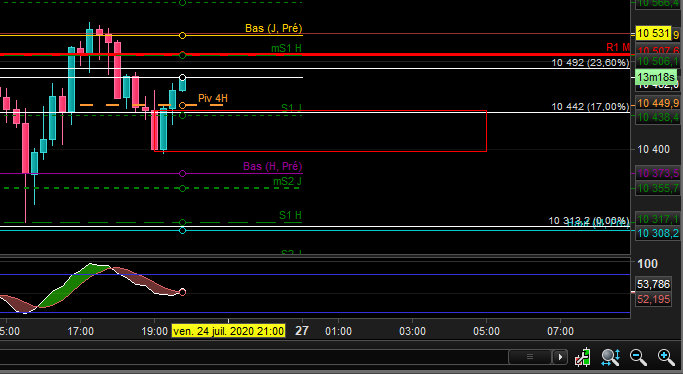Screen dimensions: 683x374
Task: Select the cyan circle handle on the bottom line
Action: [x=183, y=230]
